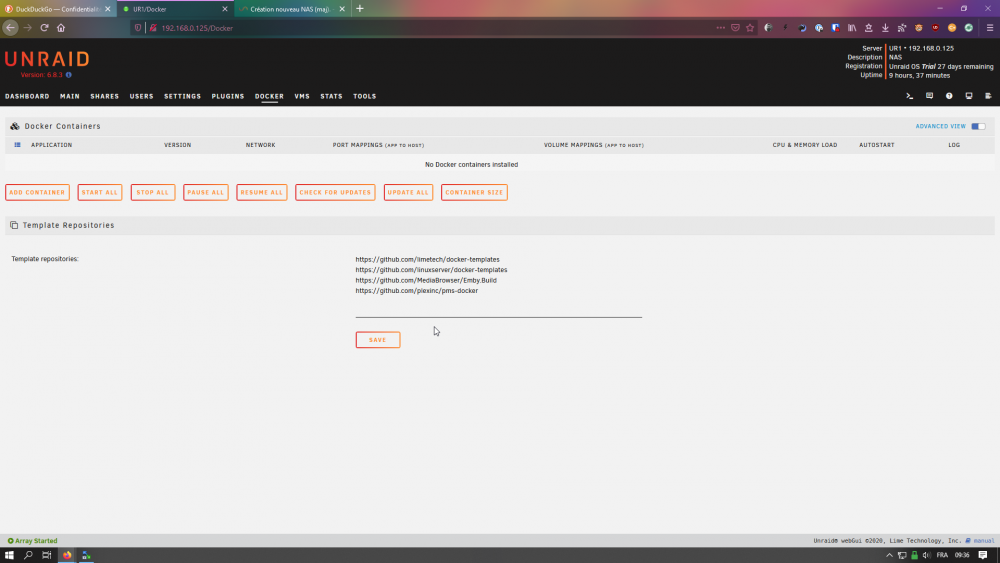Click the volume icon in system tray

[x=927, y=555]
